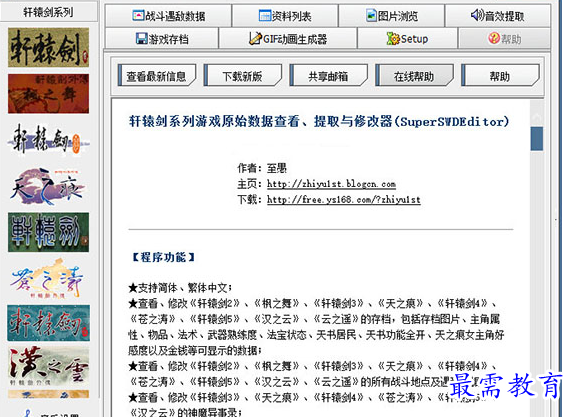Image resolution: width=571 pixels, height=417 pixels.
Task: Select the 天之痕 game logo
Action: [x=48, y=186]
